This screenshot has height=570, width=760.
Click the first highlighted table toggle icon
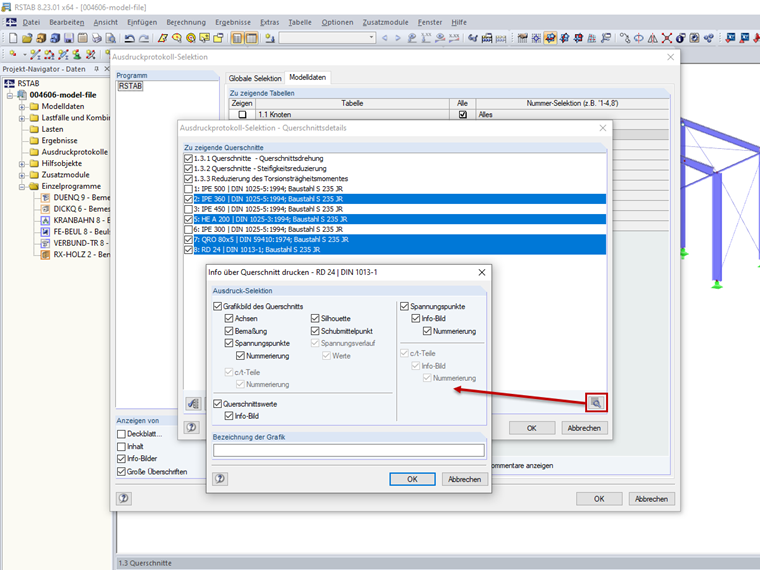tap(237, 38)
